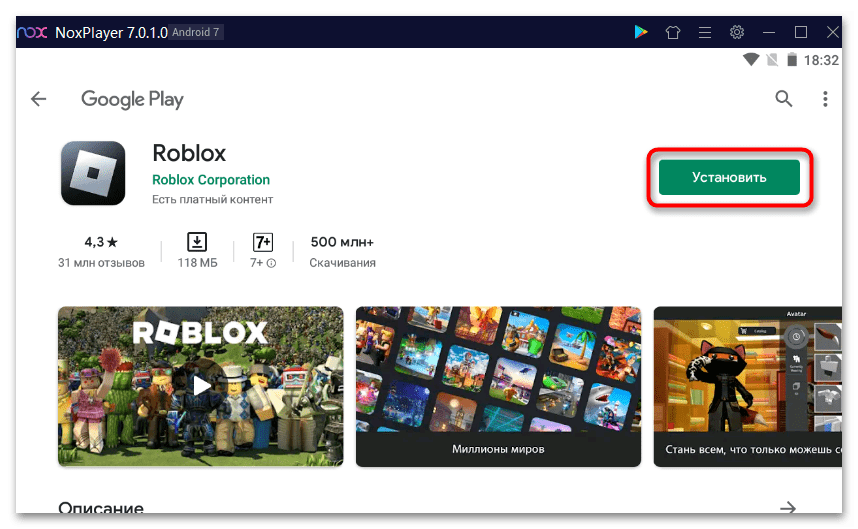Open the Roblox Corporation developer link
Image resolution: width=858 pixels, height=529 pixels.
(211, 180)
